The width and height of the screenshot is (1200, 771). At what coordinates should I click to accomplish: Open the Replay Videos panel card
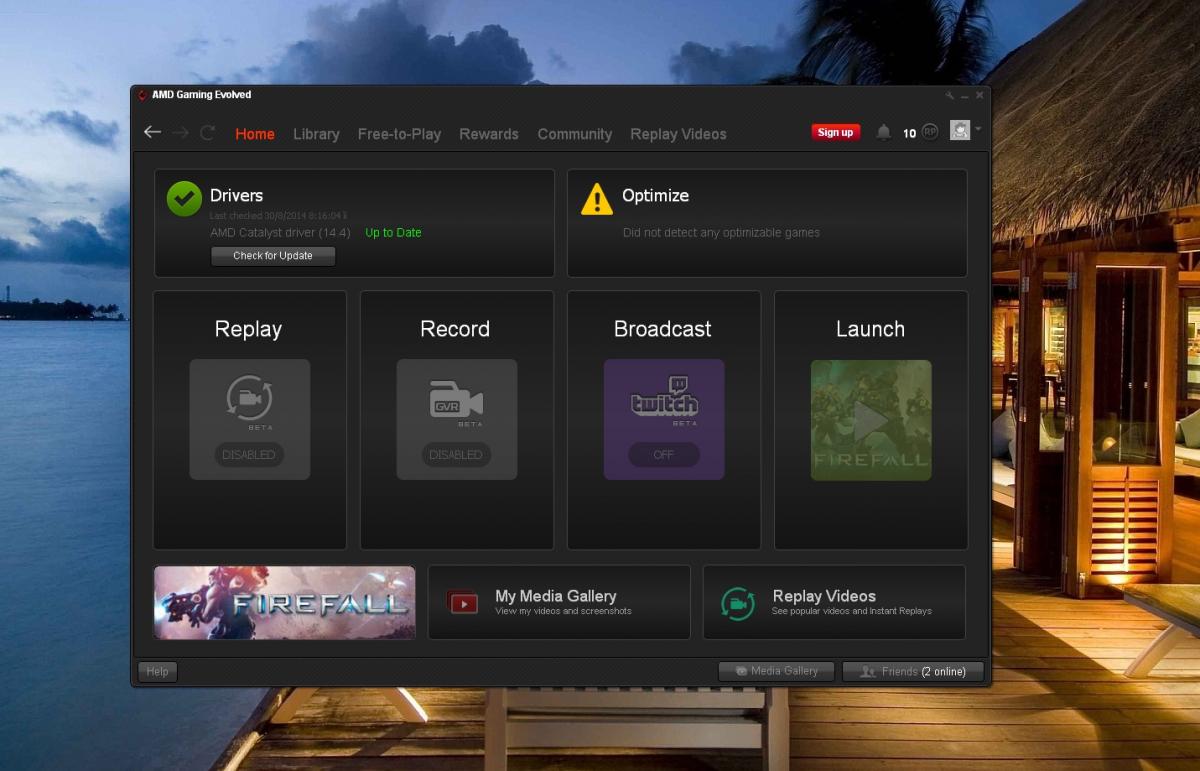point(834,602)
